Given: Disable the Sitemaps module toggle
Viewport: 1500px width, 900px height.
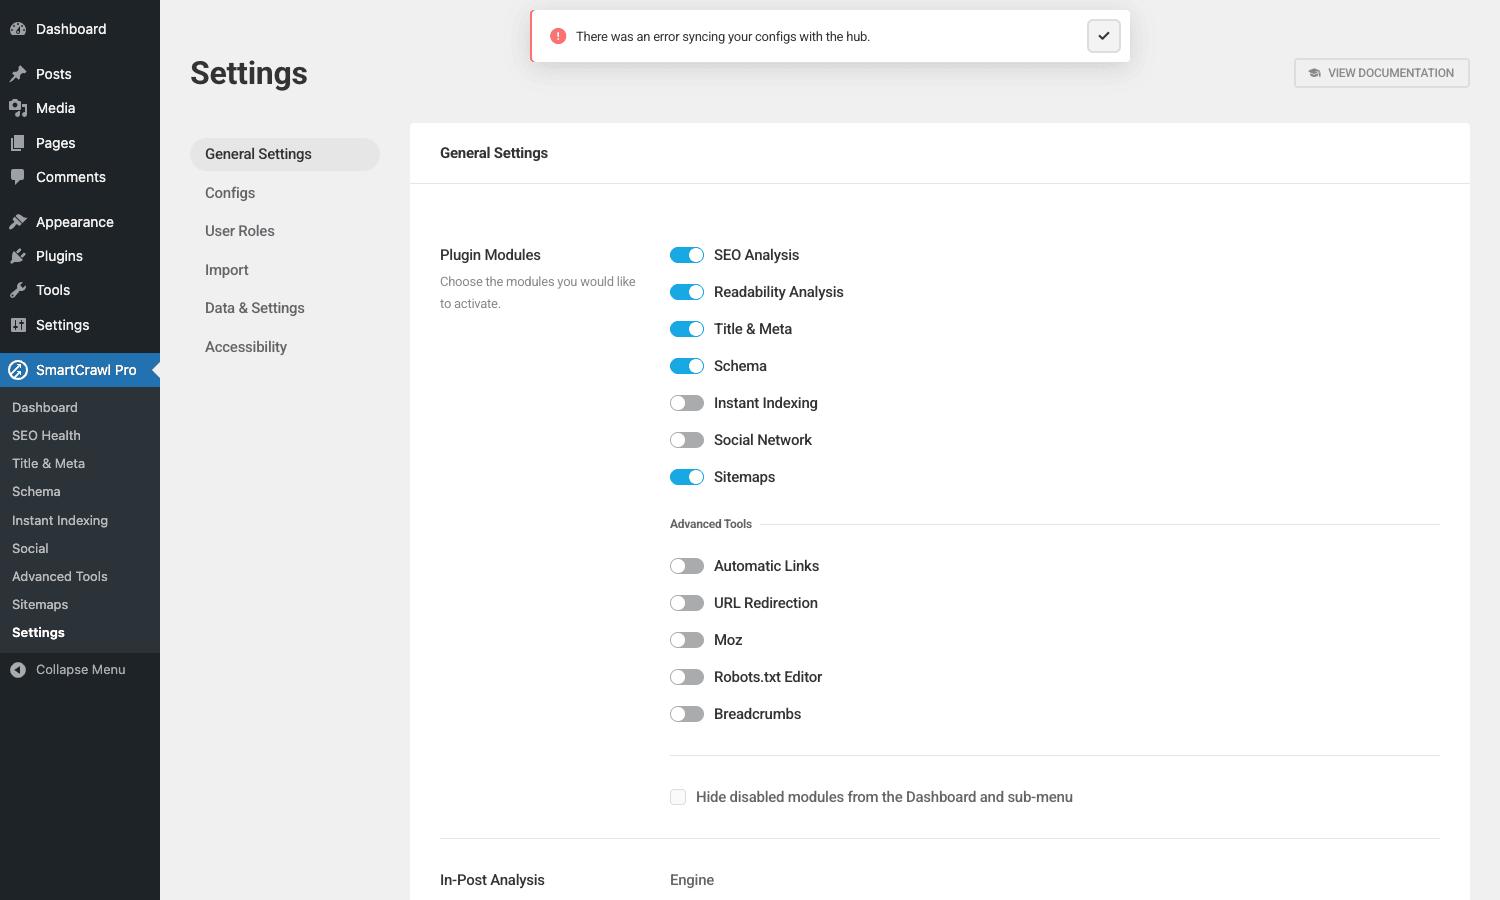Looking at the screenshot, I should click(x=687, y=477).
